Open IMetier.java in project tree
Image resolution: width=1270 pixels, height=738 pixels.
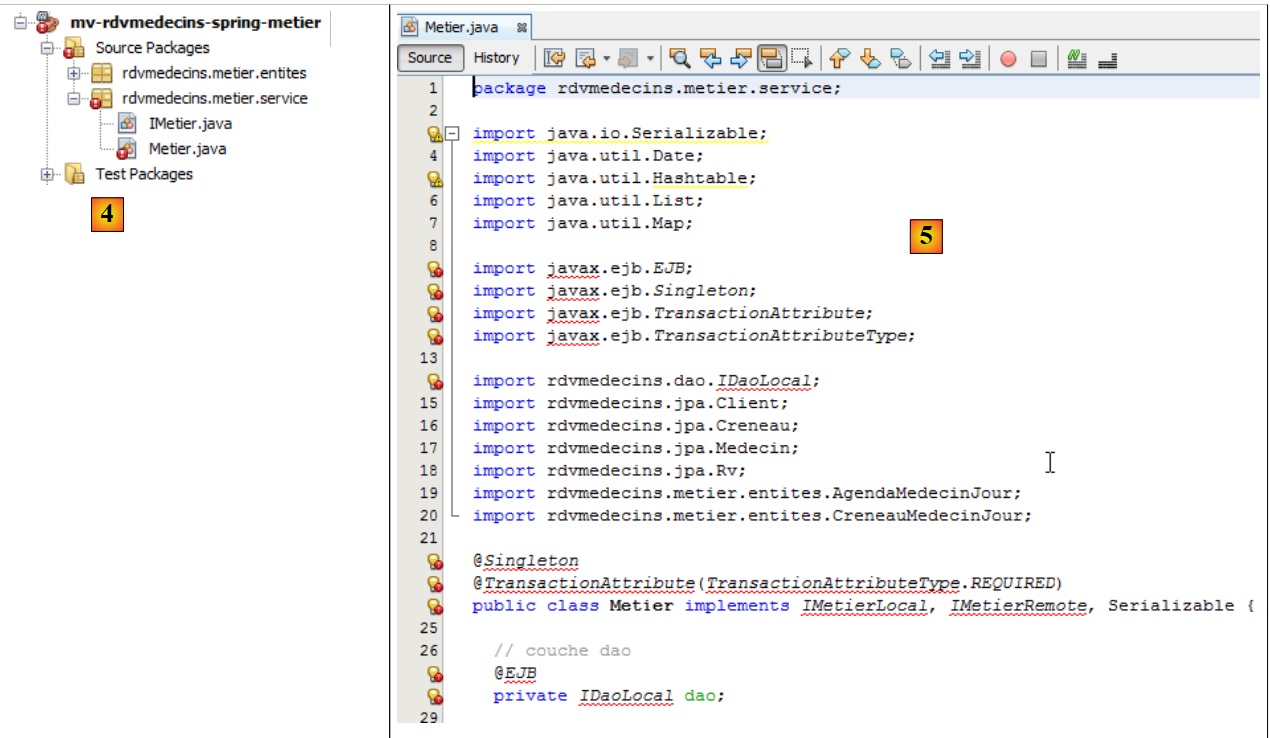coord(190,124)
